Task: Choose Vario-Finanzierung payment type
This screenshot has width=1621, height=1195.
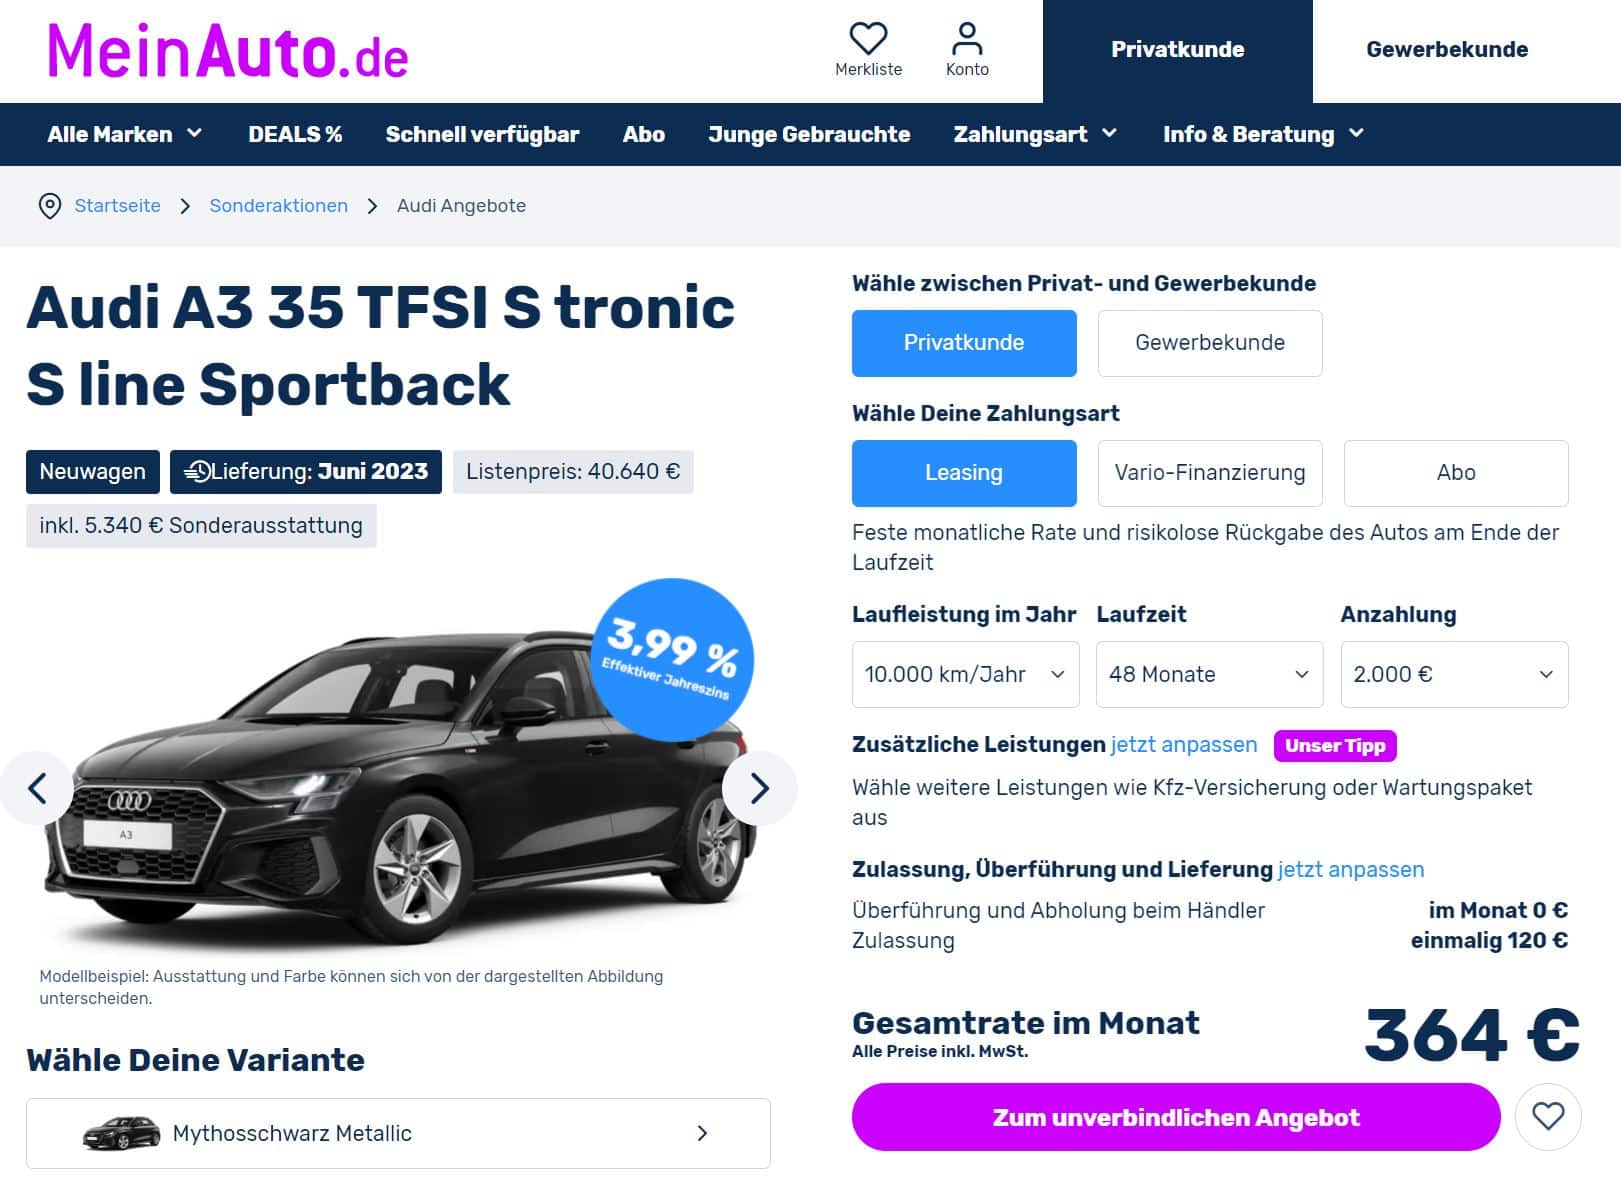Action: (x=1210, y=473)
